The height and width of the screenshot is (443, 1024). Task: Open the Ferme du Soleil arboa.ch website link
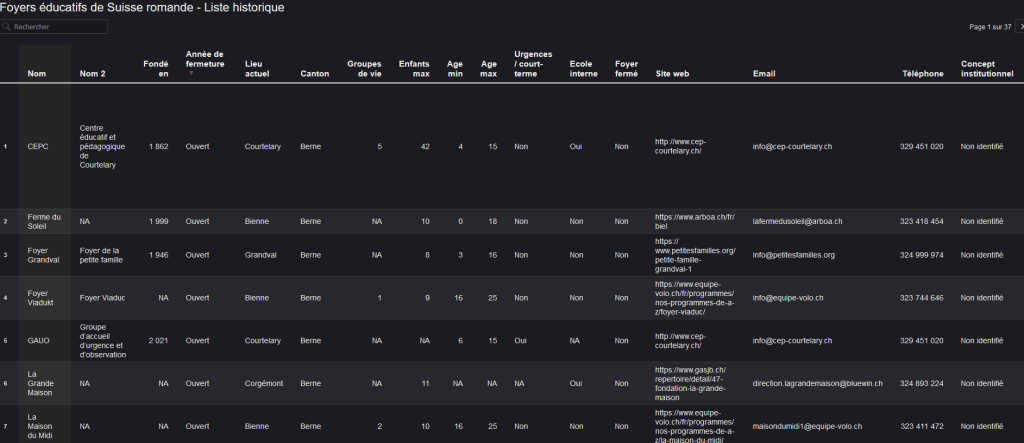(694, 221)
